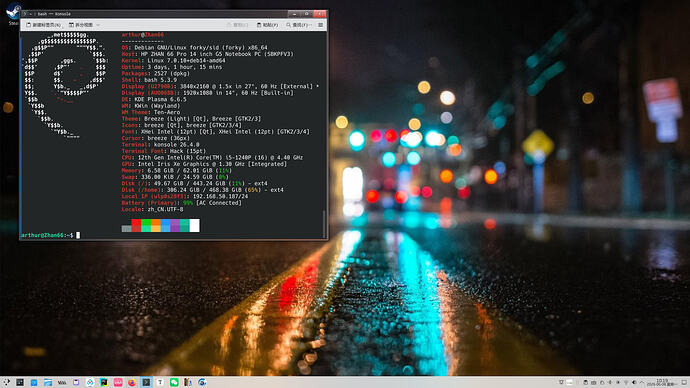
Task: Click the GPU line Intel Iris Xe Graphics
Action: tap(204, 164)
